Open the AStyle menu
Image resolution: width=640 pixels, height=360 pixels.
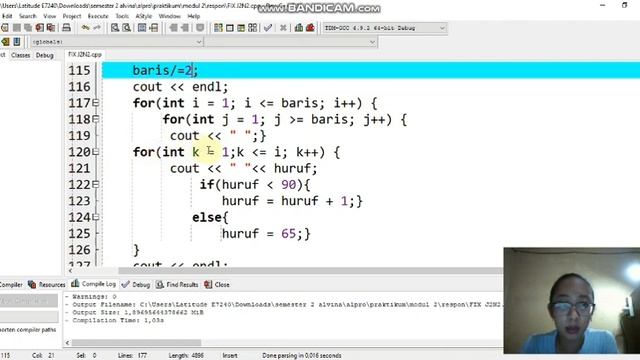coord(144,16)
